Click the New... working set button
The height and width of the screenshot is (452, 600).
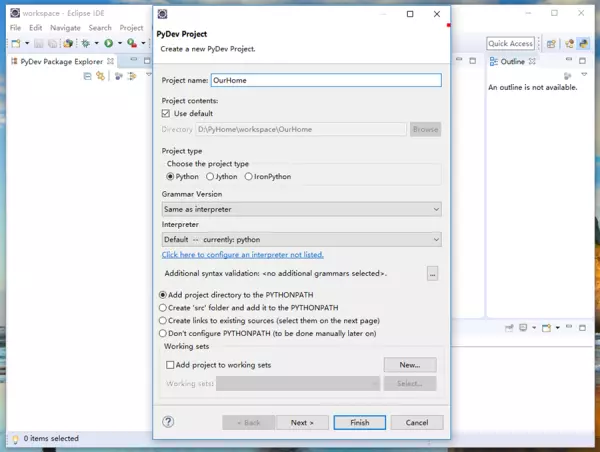pos(410,365)
